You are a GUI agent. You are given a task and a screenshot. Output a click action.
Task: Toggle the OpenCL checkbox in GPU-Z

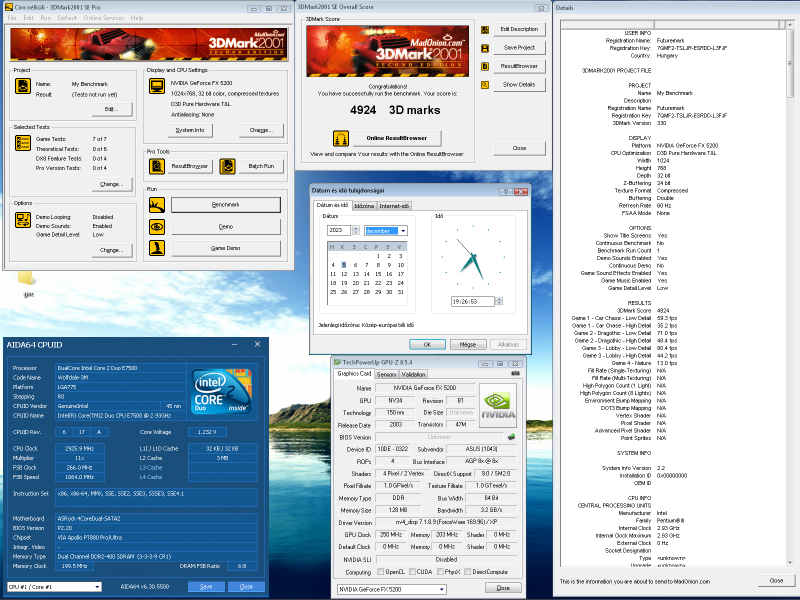point(380,572)
